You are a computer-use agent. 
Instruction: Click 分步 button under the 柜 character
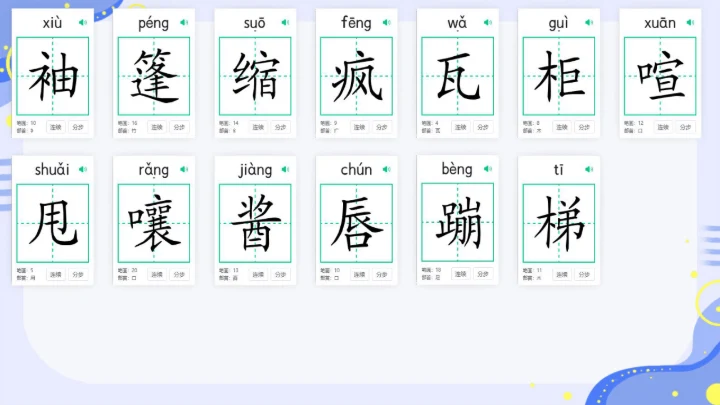[584, 127]
